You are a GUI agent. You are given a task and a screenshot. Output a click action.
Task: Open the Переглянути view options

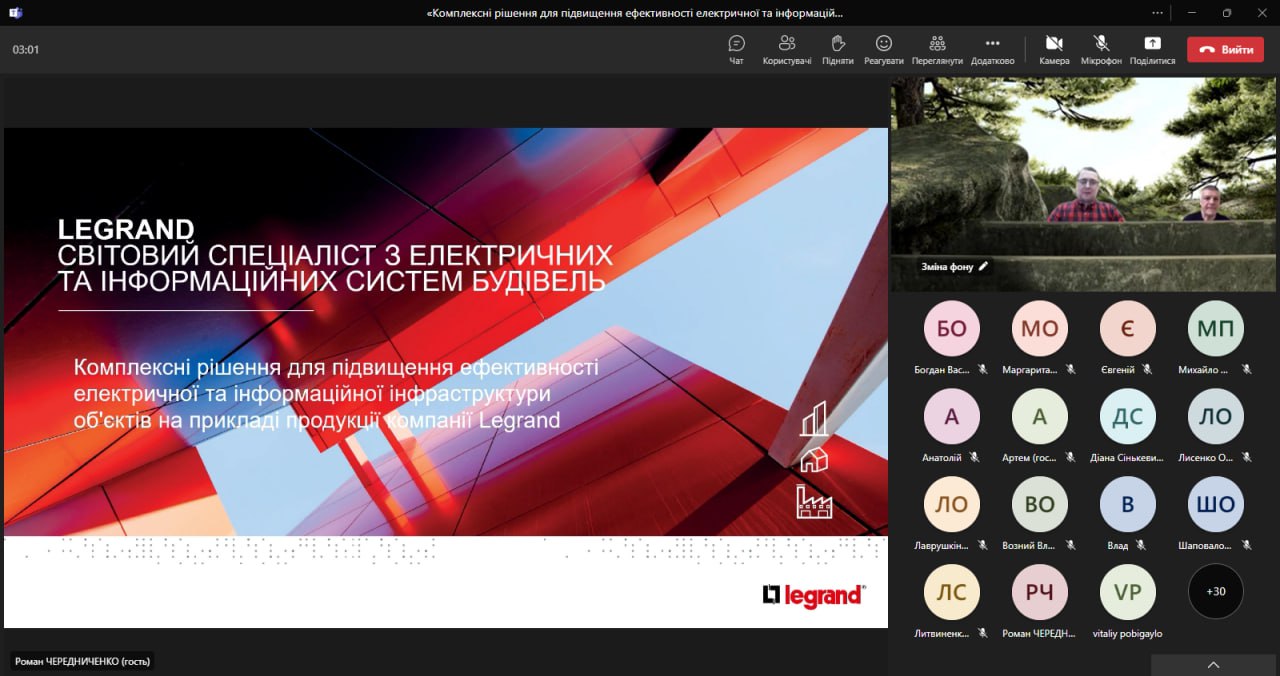[937, 50]
